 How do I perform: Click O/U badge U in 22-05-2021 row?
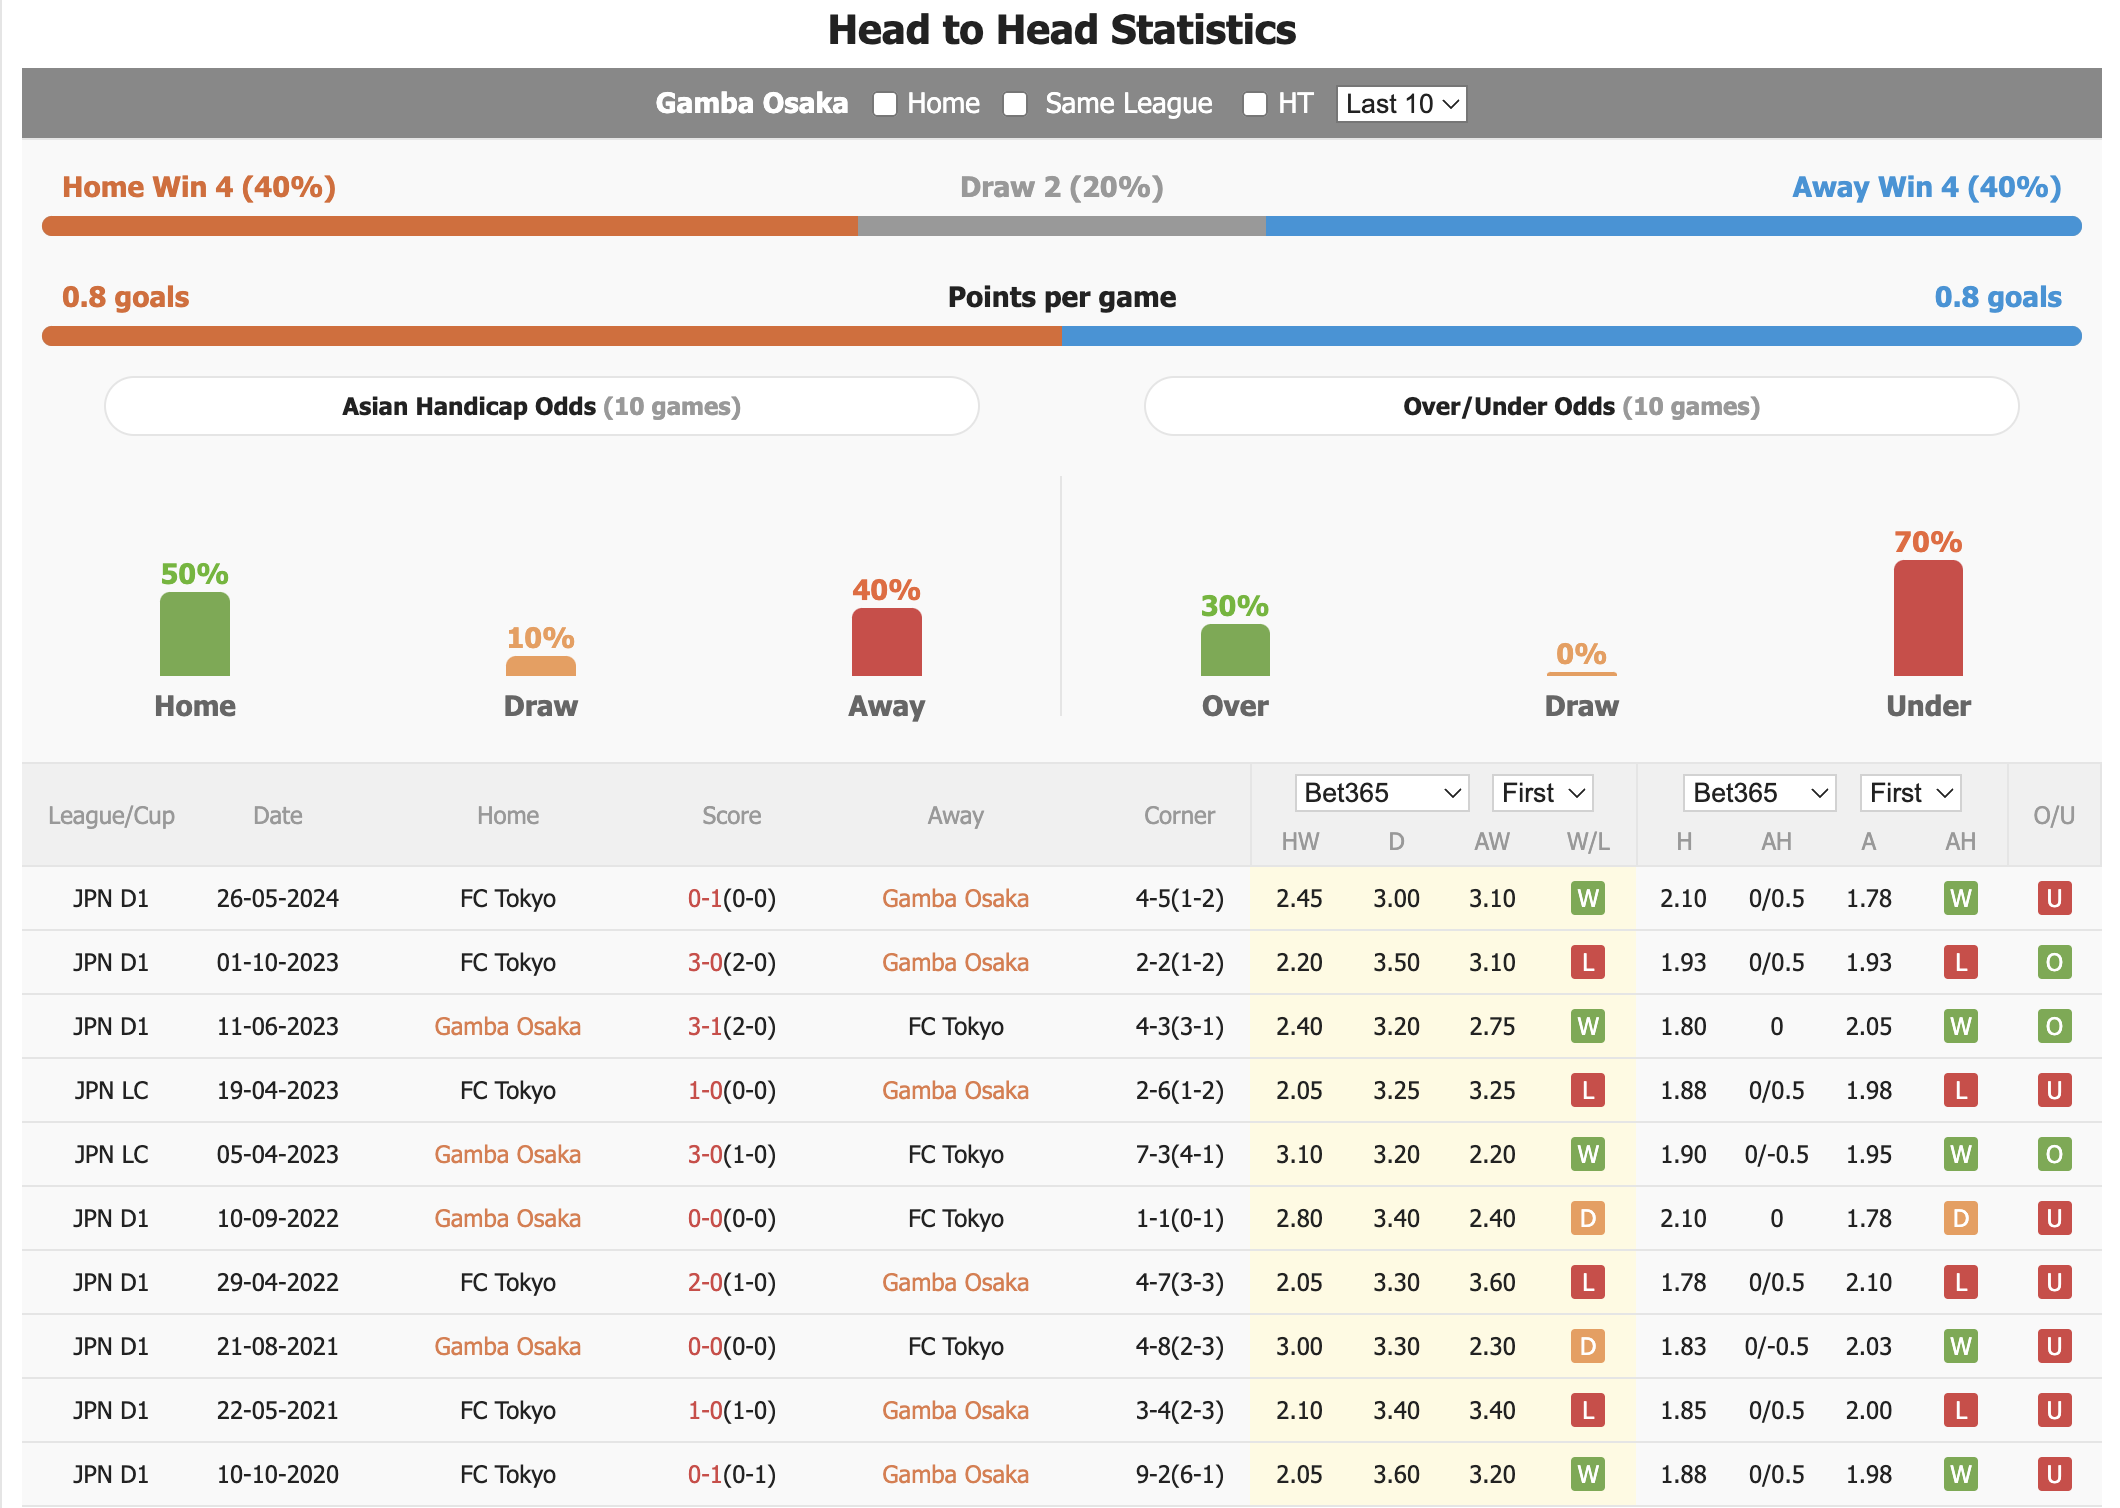tap(2054, 1410)
